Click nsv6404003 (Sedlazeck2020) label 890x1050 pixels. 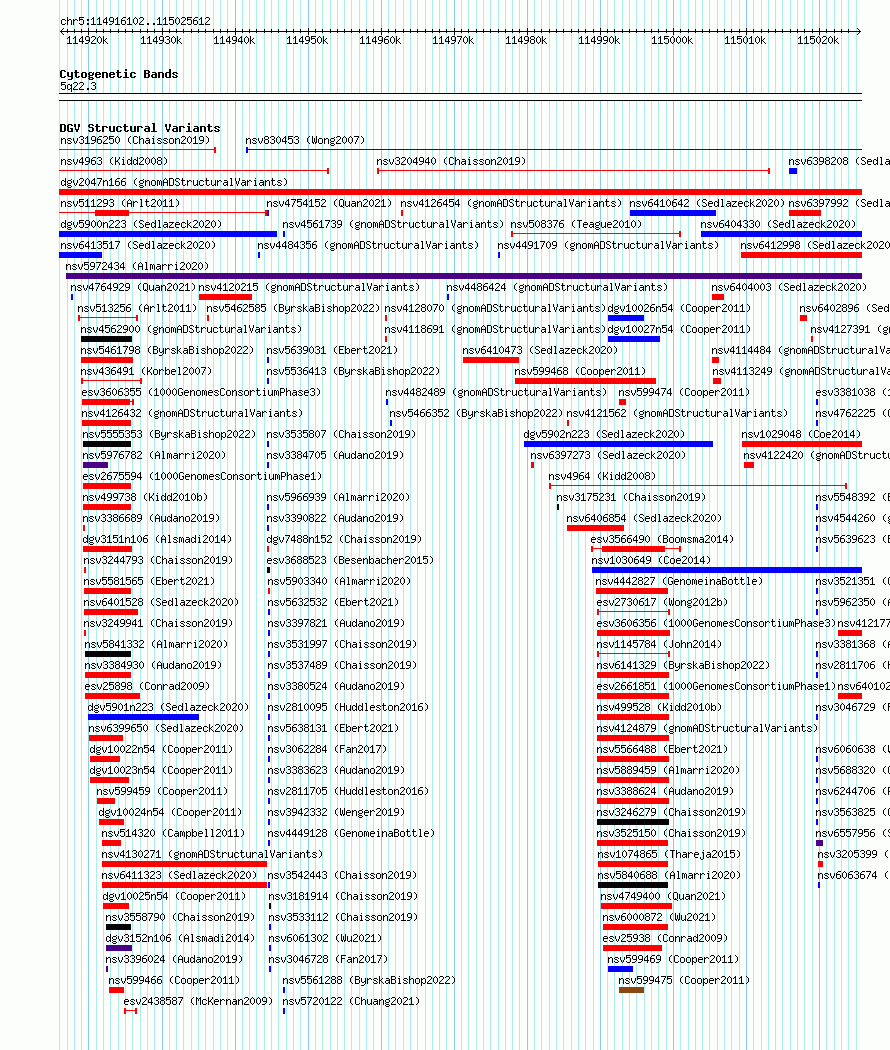789,287
